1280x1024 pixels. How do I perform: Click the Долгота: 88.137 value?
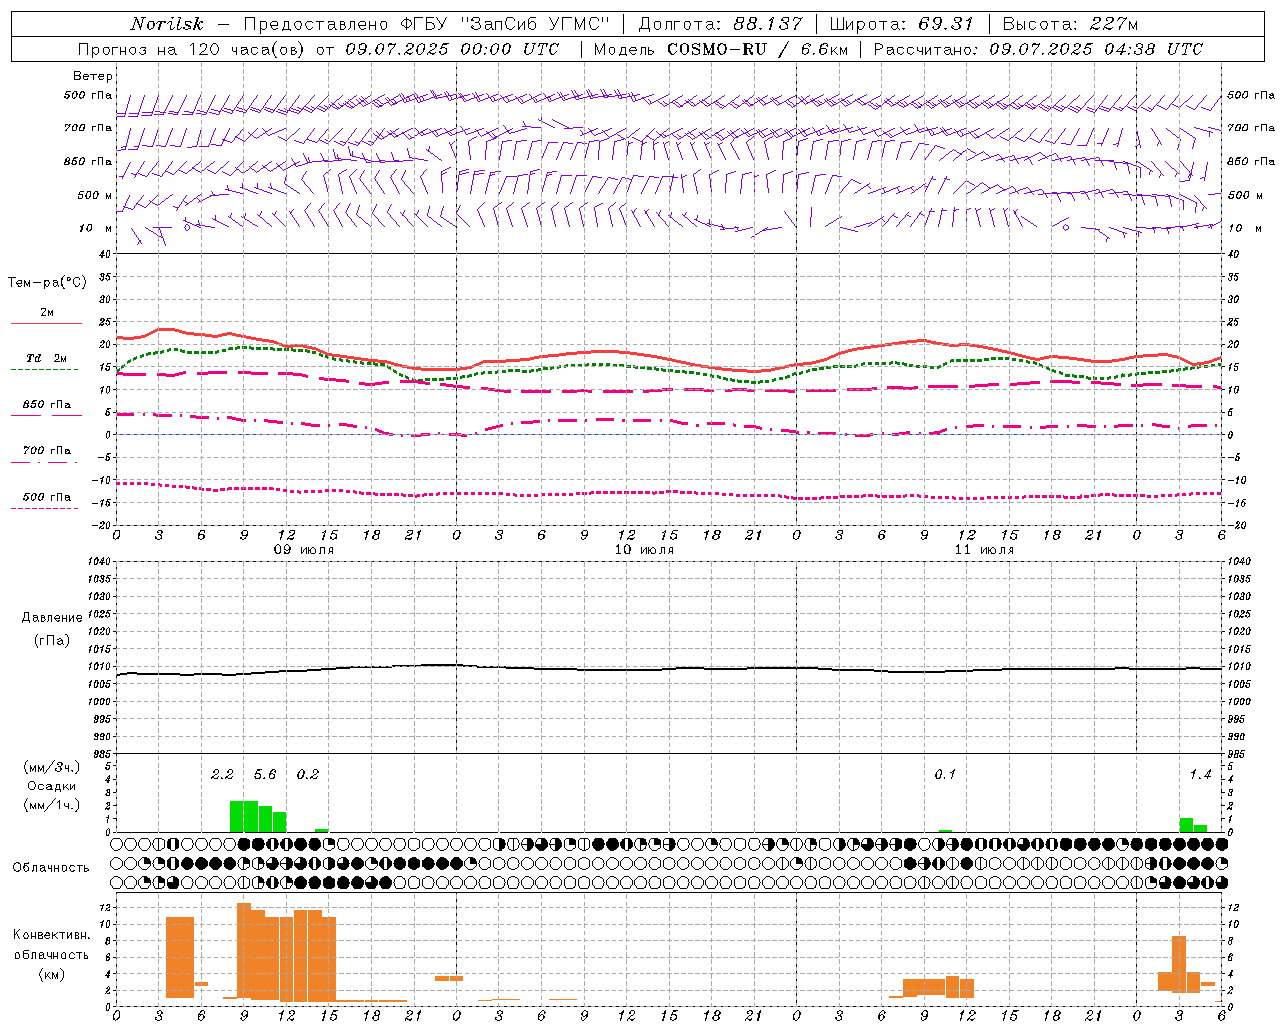pos(720,24)
